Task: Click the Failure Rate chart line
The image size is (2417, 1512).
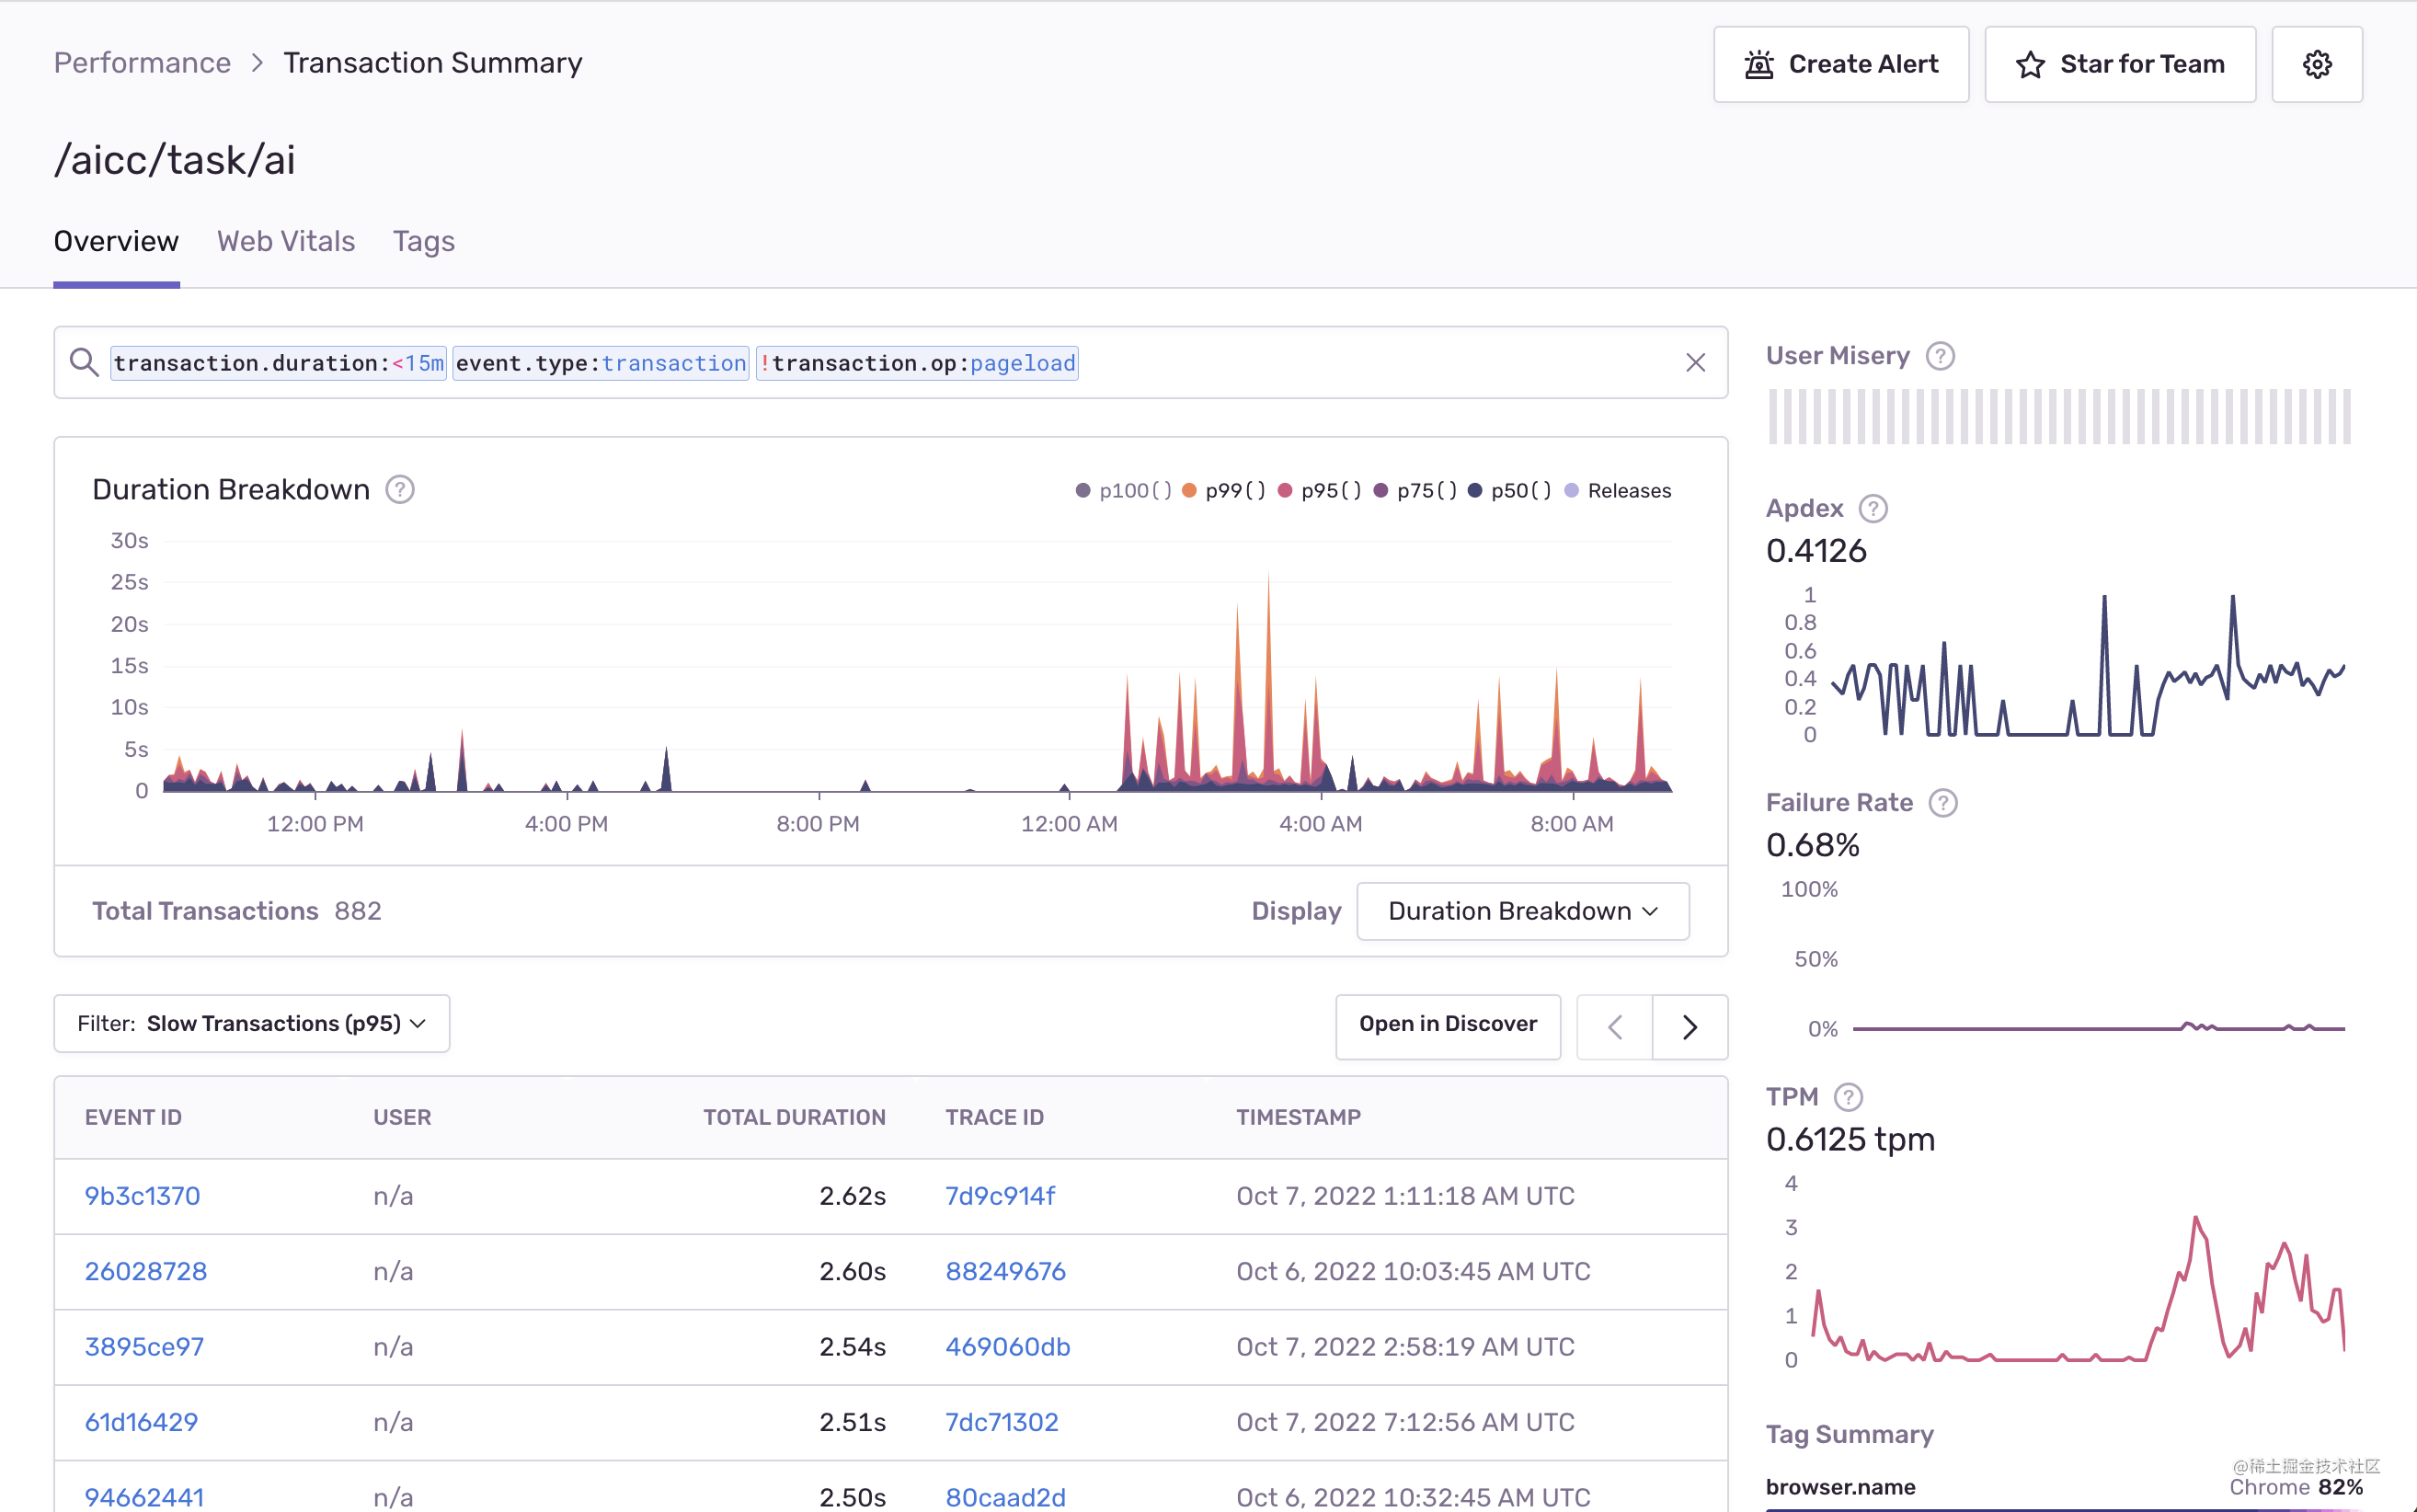Action: (x=2097, y=1026)
